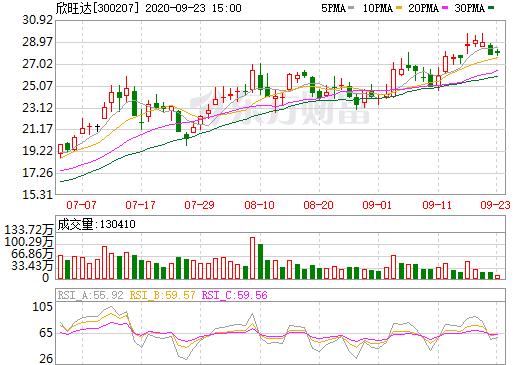The height and width of the screenshot is (365, 520).
Task: Click the 65 RSI axis label
Action: (x=46, y=333)
